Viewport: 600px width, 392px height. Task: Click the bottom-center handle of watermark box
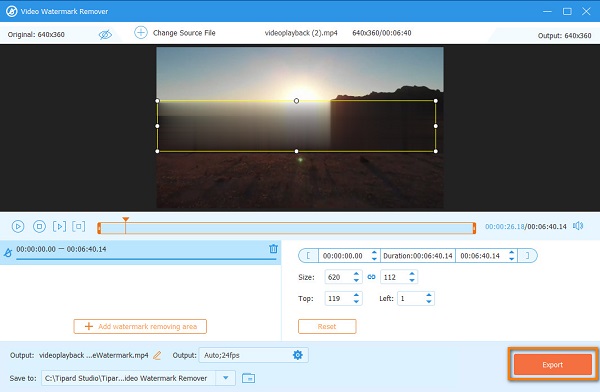pyautogui.click(x=297, y=151)
